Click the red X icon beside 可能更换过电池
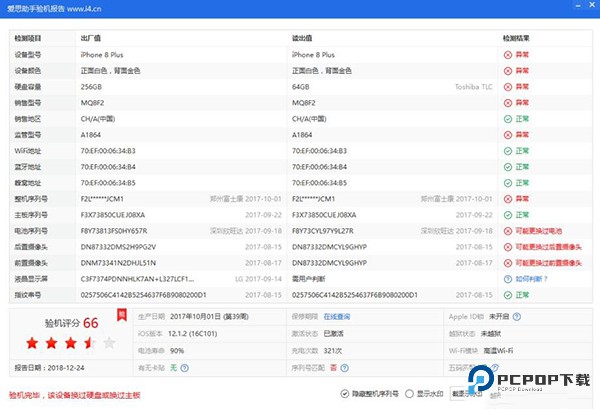This screenshot has height=409, width=600. click(508, 231)
